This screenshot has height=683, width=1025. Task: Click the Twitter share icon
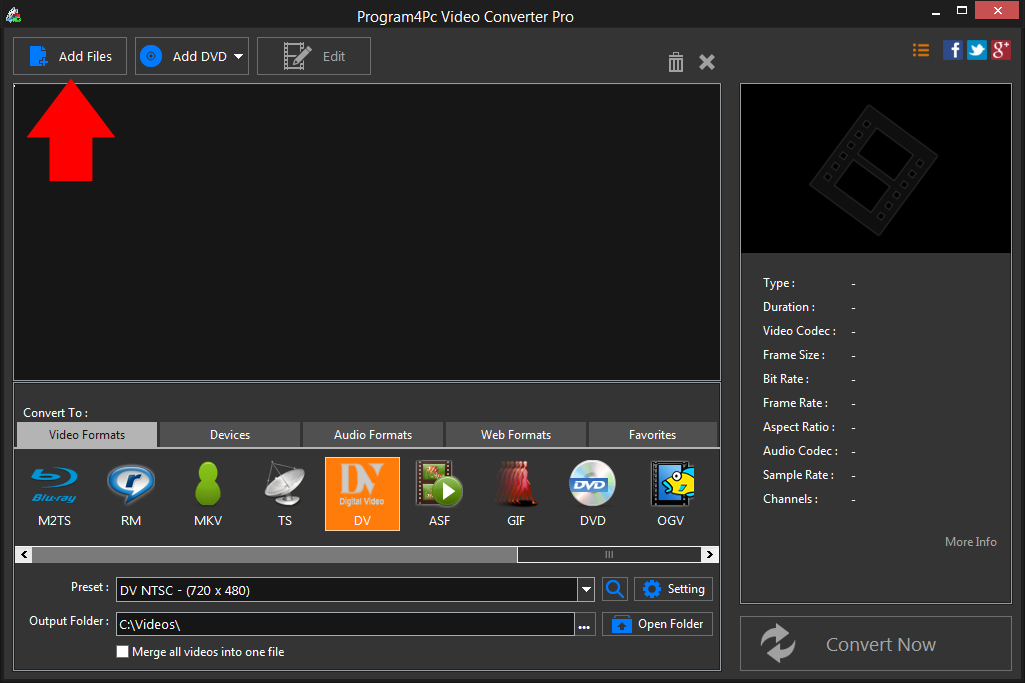tap(976, 49)
